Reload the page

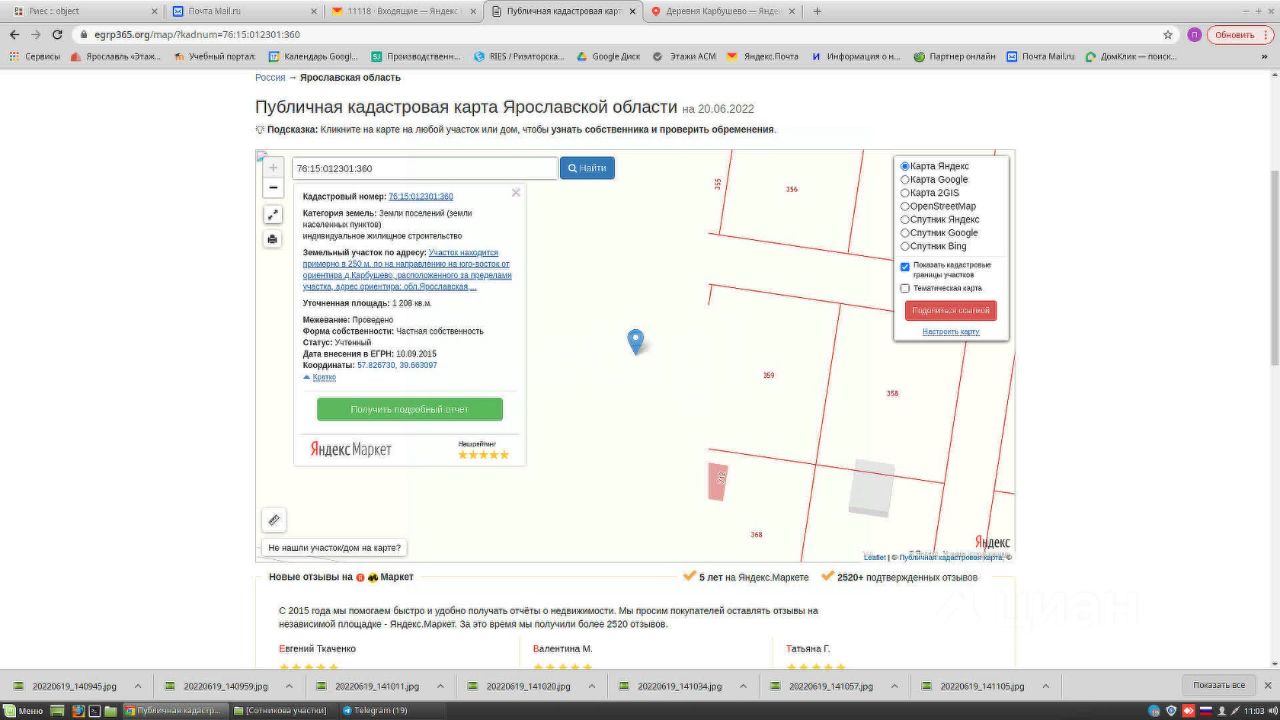[x=57, y=34]
